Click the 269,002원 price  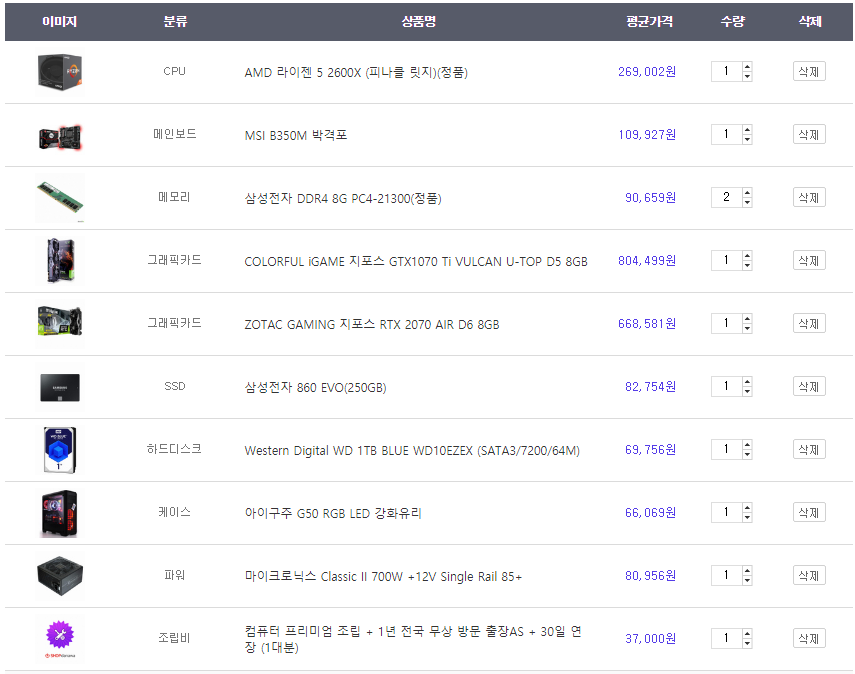coord(647,71)
